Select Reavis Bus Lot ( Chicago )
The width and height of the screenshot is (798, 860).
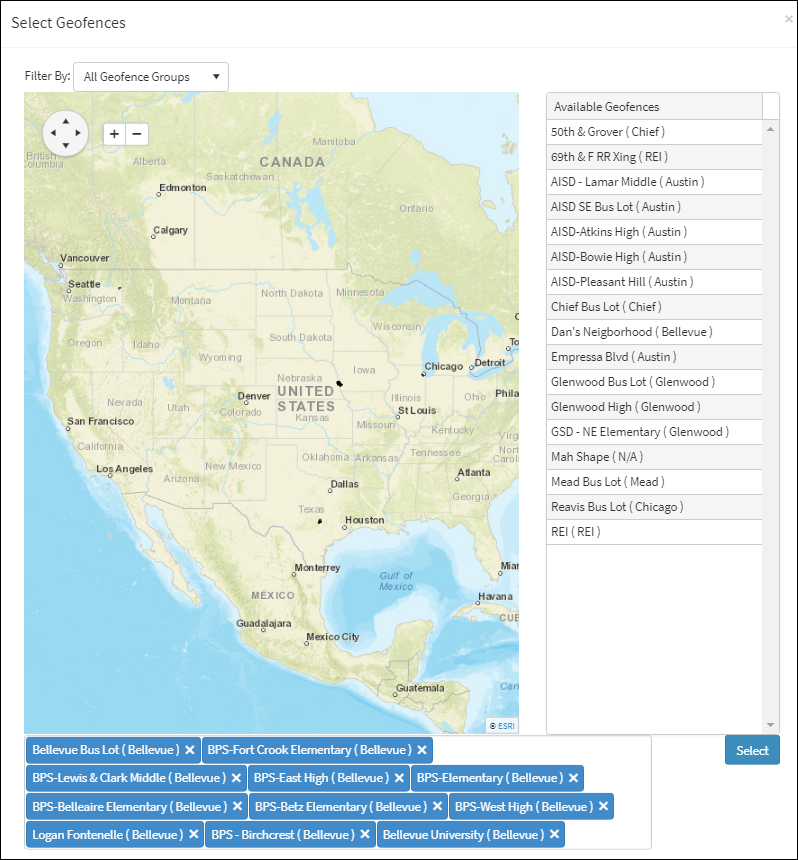pos(654,507)
